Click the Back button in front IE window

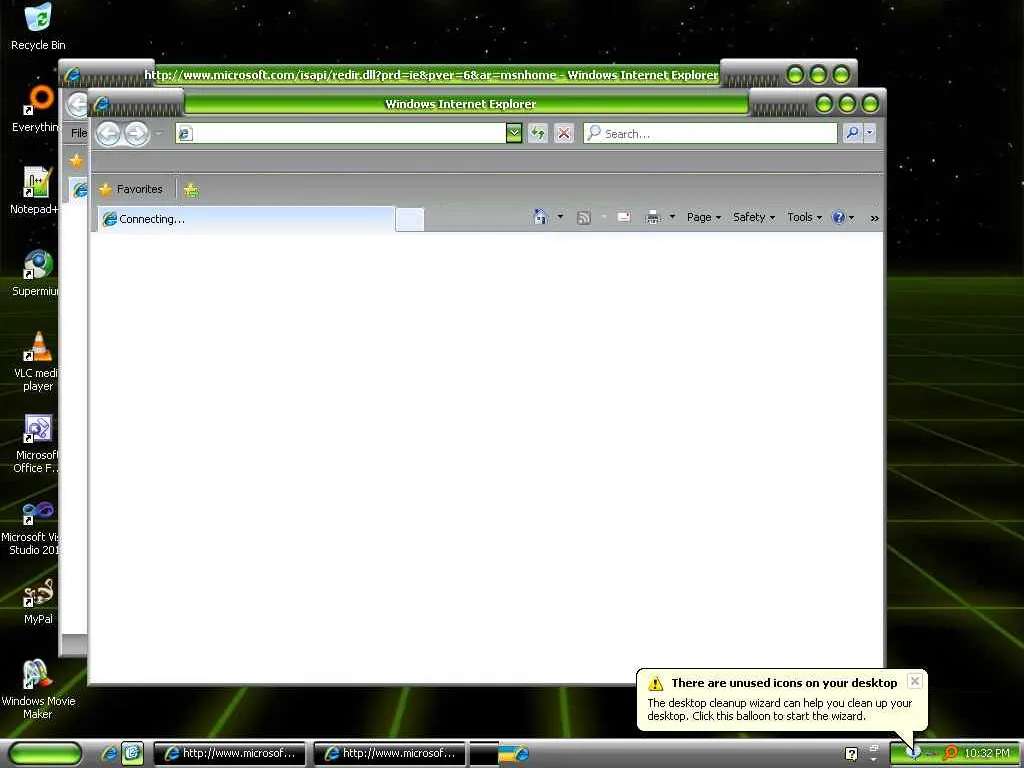[109, 134]
